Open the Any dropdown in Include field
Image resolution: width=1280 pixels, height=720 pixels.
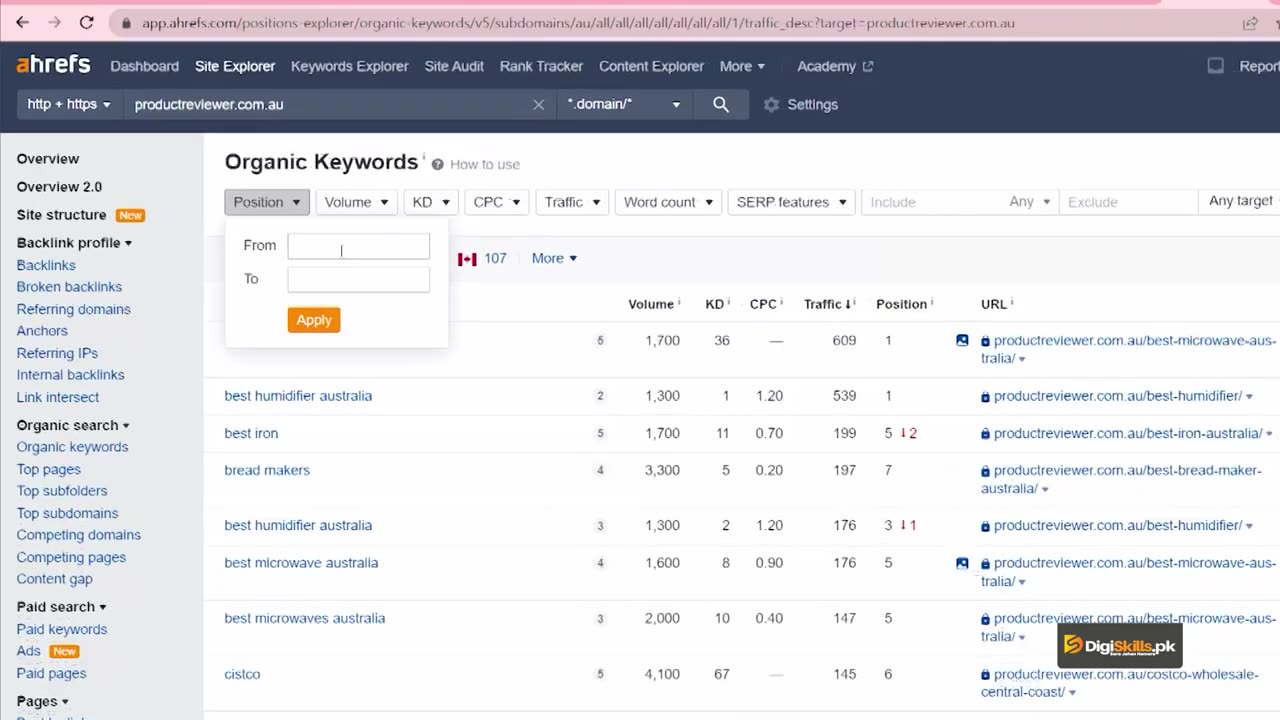pos(1030,202)
